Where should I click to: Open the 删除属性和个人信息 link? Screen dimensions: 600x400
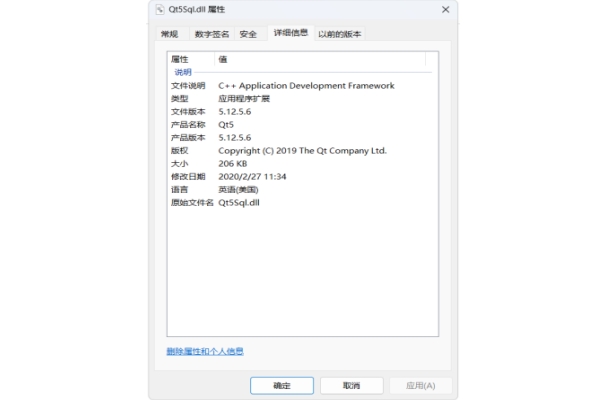[x=205, y=351]
